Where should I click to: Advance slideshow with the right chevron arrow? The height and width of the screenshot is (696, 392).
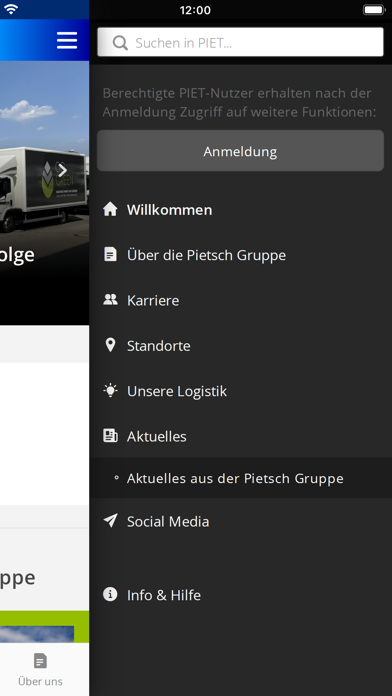[x=63, y=170]
